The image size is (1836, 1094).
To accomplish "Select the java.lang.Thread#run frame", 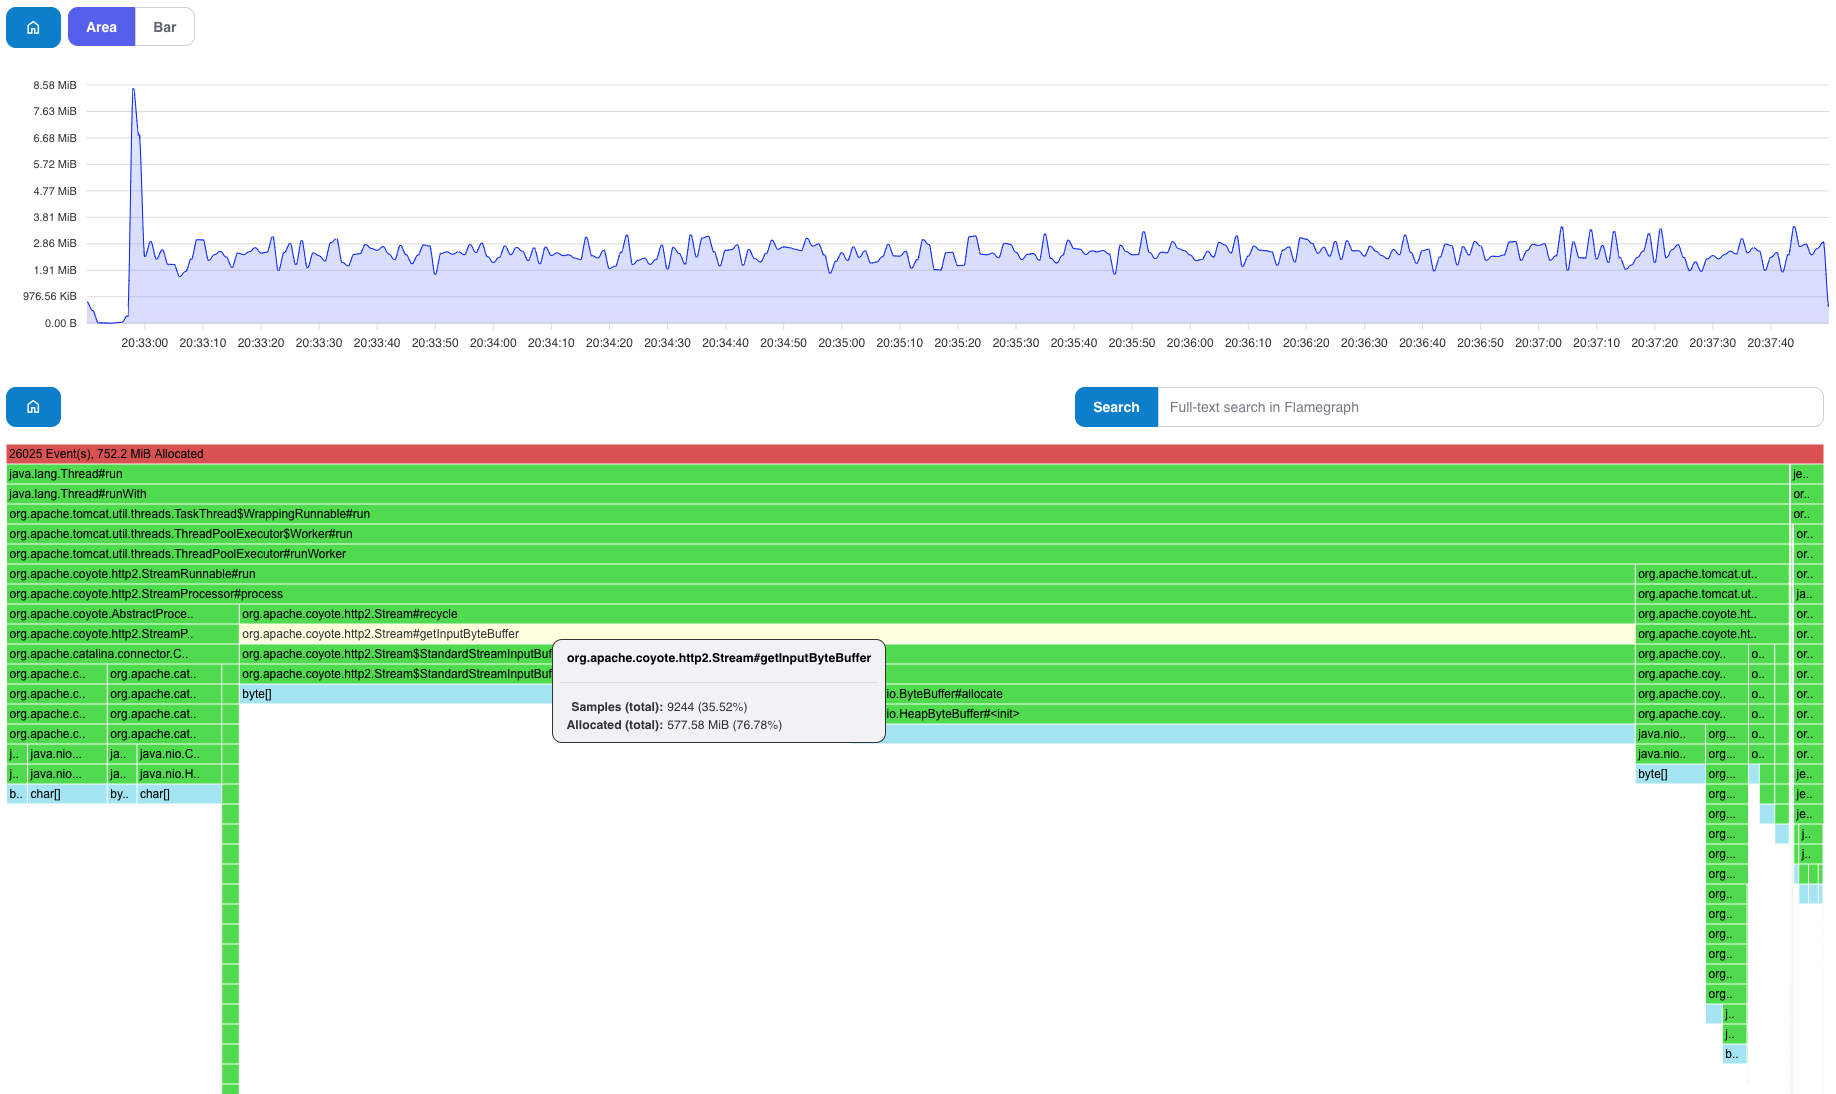I will point(898,474).
